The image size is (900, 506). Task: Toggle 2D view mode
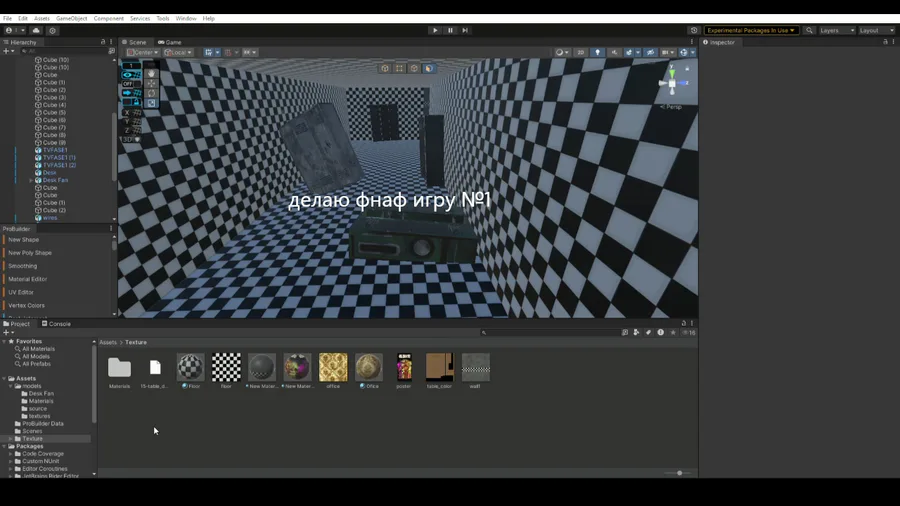pos(580,52)
